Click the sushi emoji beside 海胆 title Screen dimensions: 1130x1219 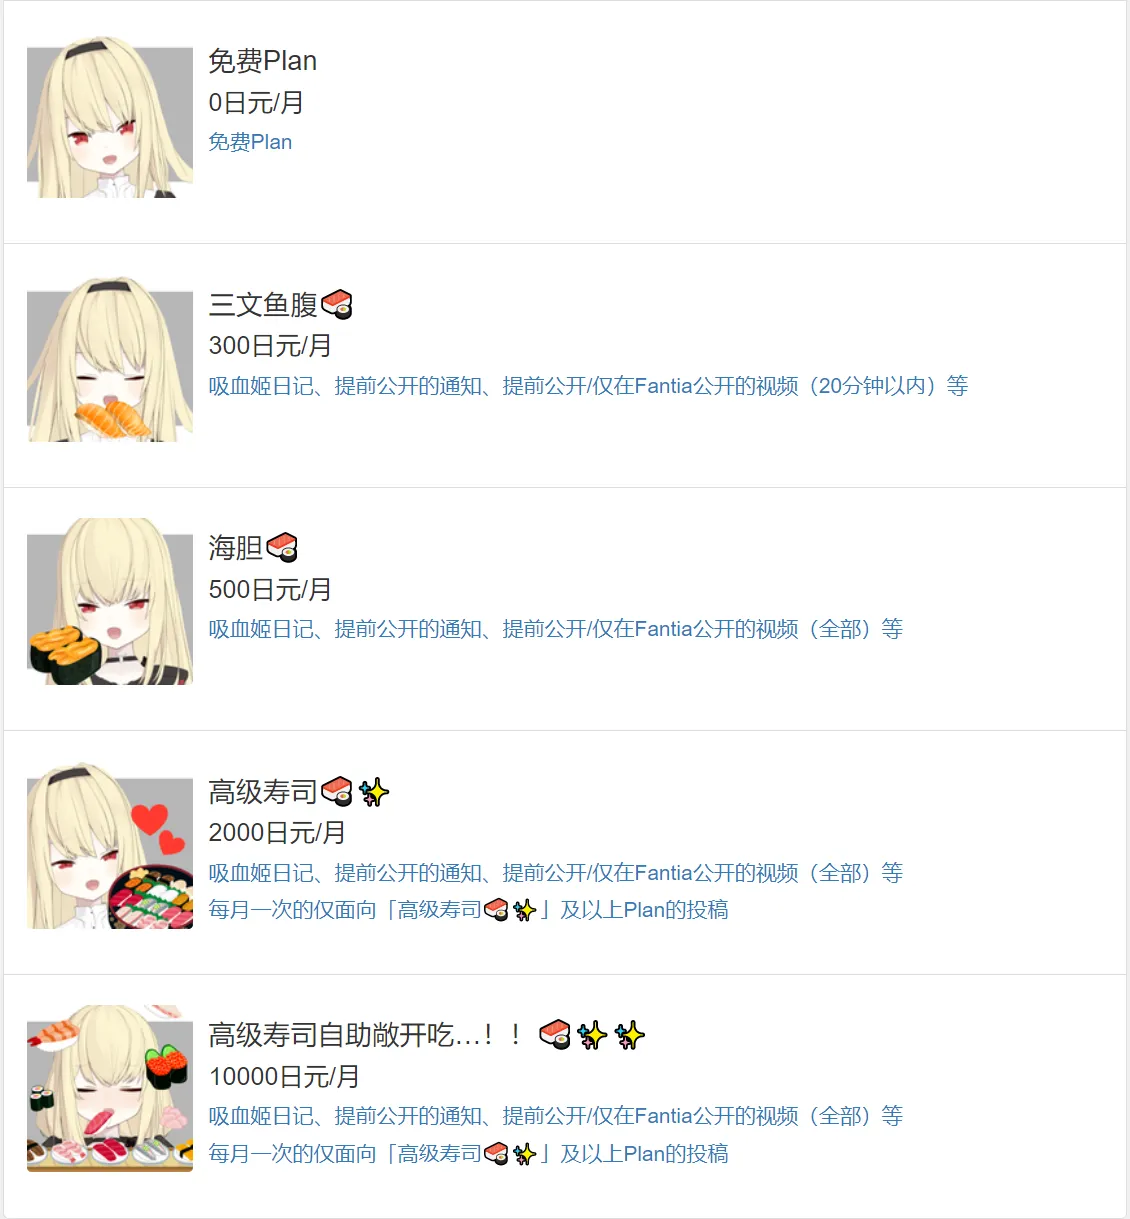282,547
